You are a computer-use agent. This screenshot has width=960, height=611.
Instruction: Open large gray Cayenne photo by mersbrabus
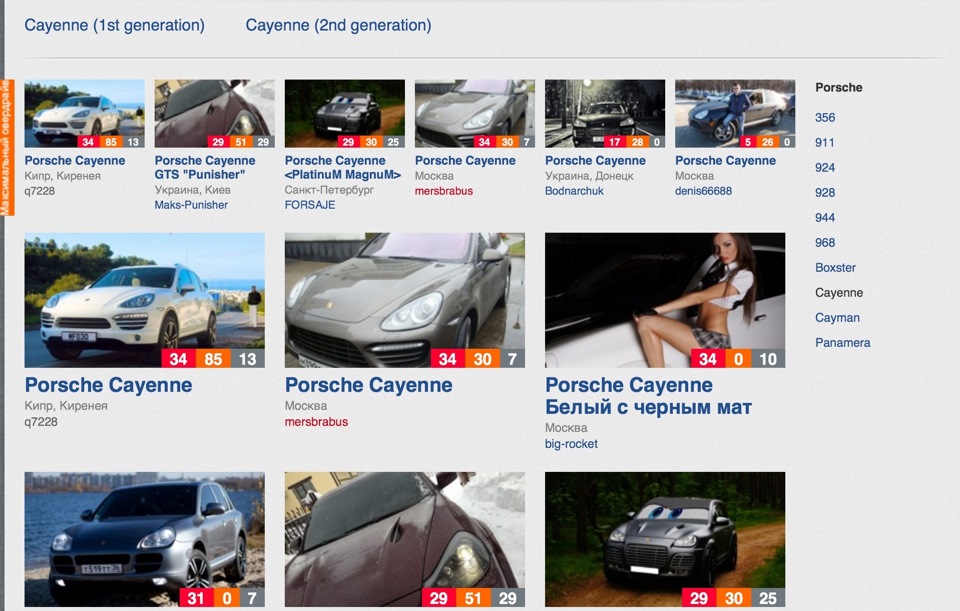405,300
